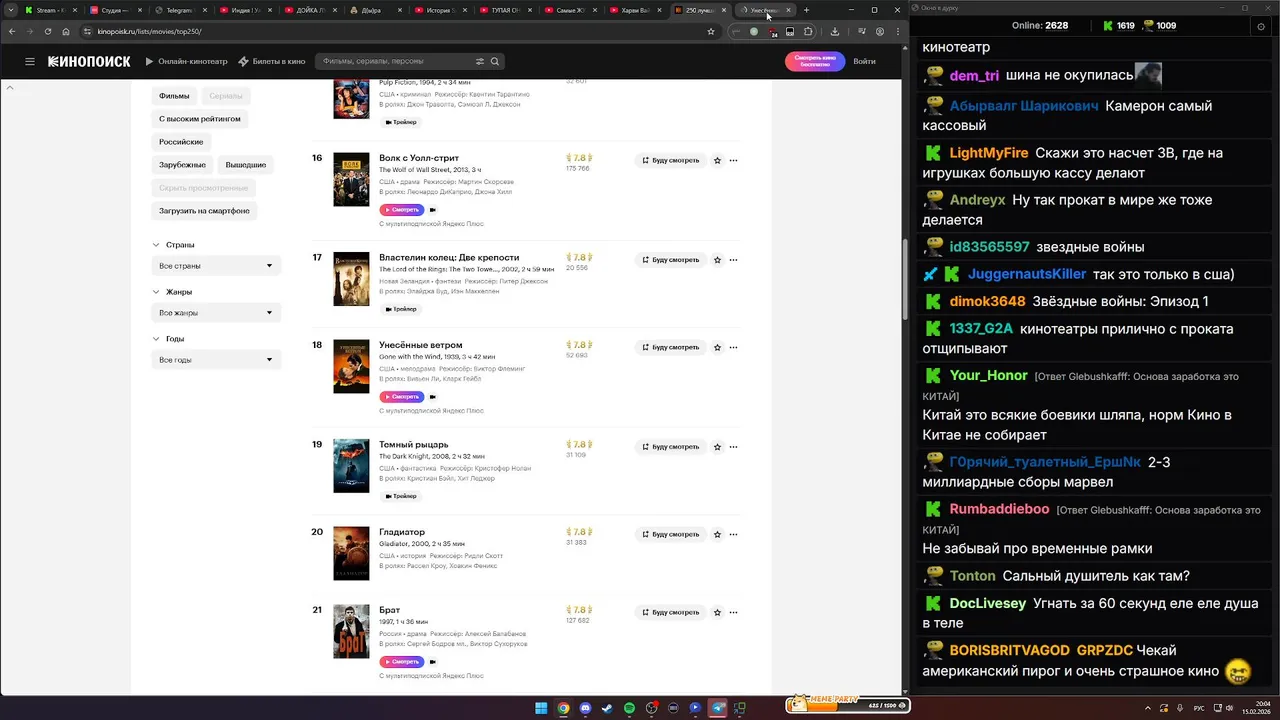
Task: Open Telegram from the taskbar
Action: click(x=717, y=708)
